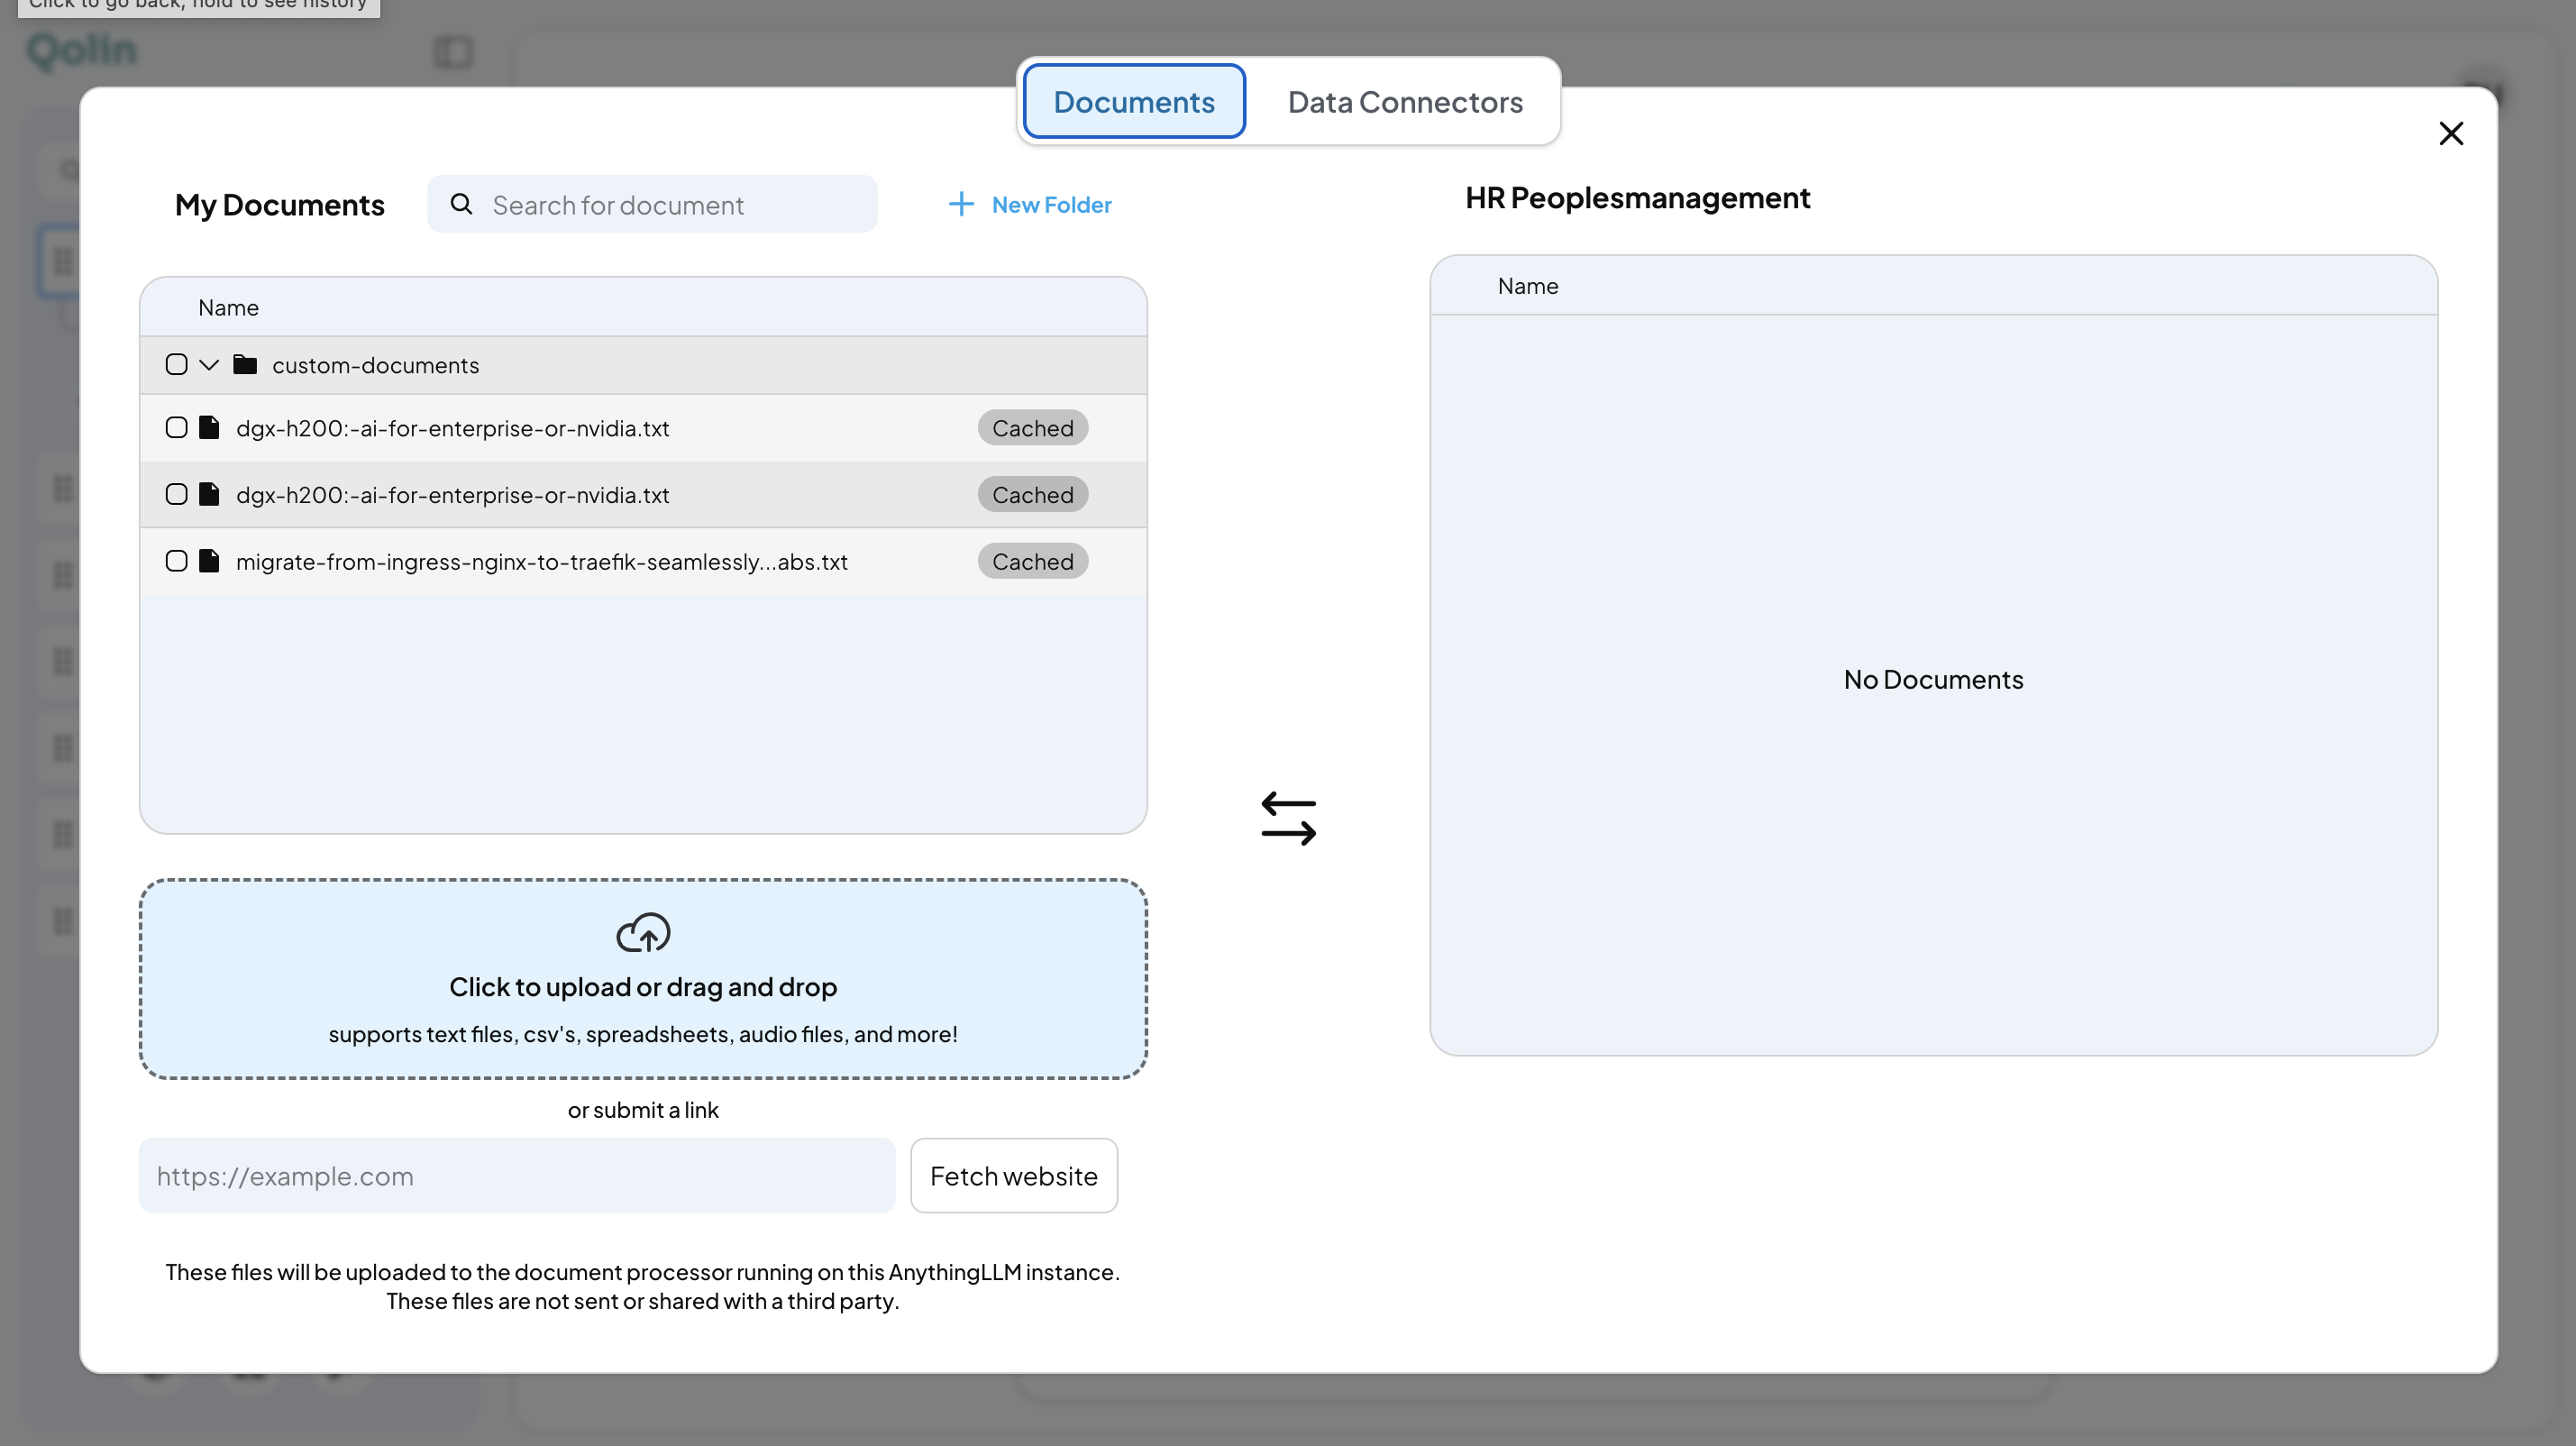Click the cloud upload icon in the drop zone
The height and width of the screenshot is (1446, 2576).
click(x=643, y=932)
